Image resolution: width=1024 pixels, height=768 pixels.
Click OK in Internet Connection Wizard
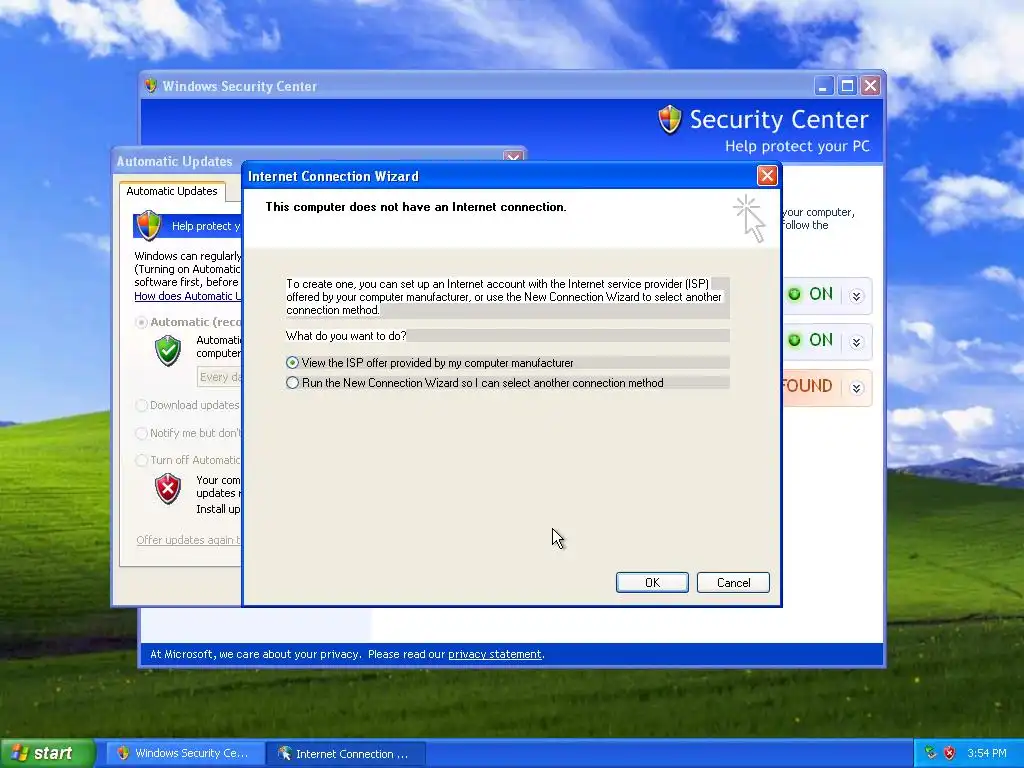pyautogui.click(x=652, y=583)
